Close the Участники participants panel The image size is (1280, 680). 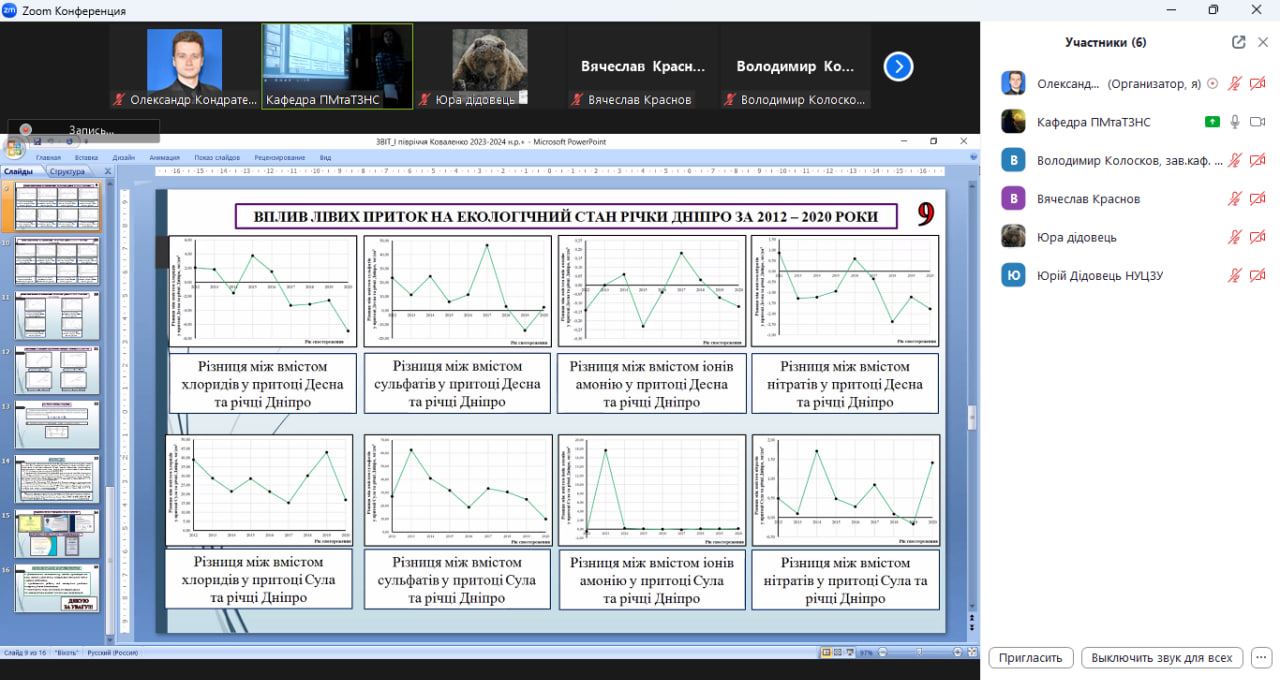(1263, 42)
